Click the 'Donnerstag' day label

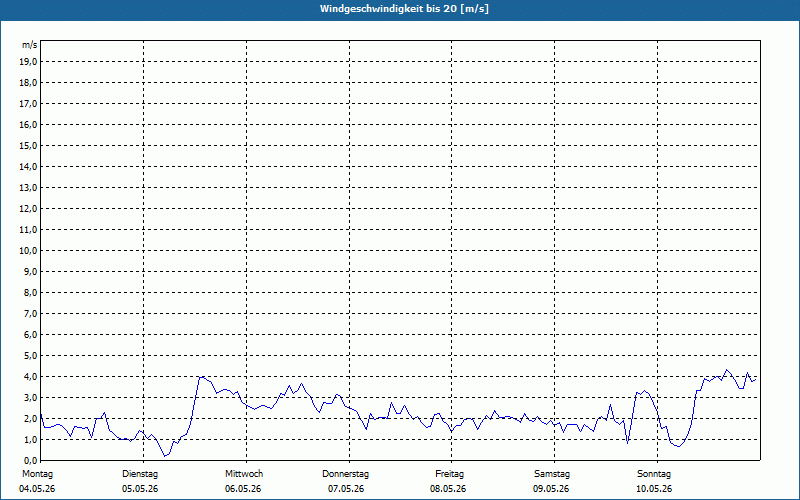click(345, 474)
